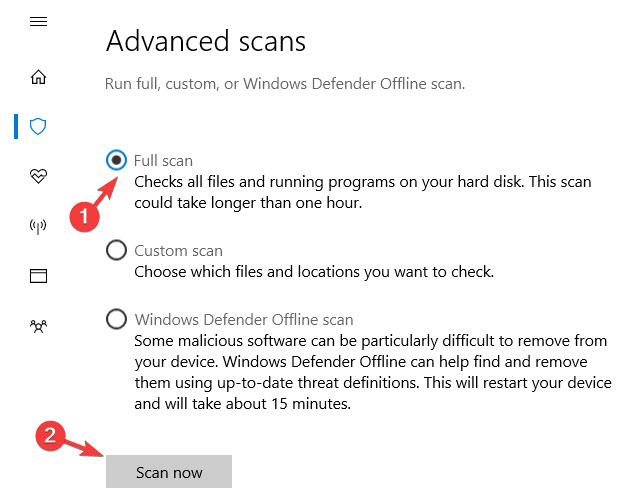
Task: Open the hamburger navigation menu
Action: coord(39,22)
